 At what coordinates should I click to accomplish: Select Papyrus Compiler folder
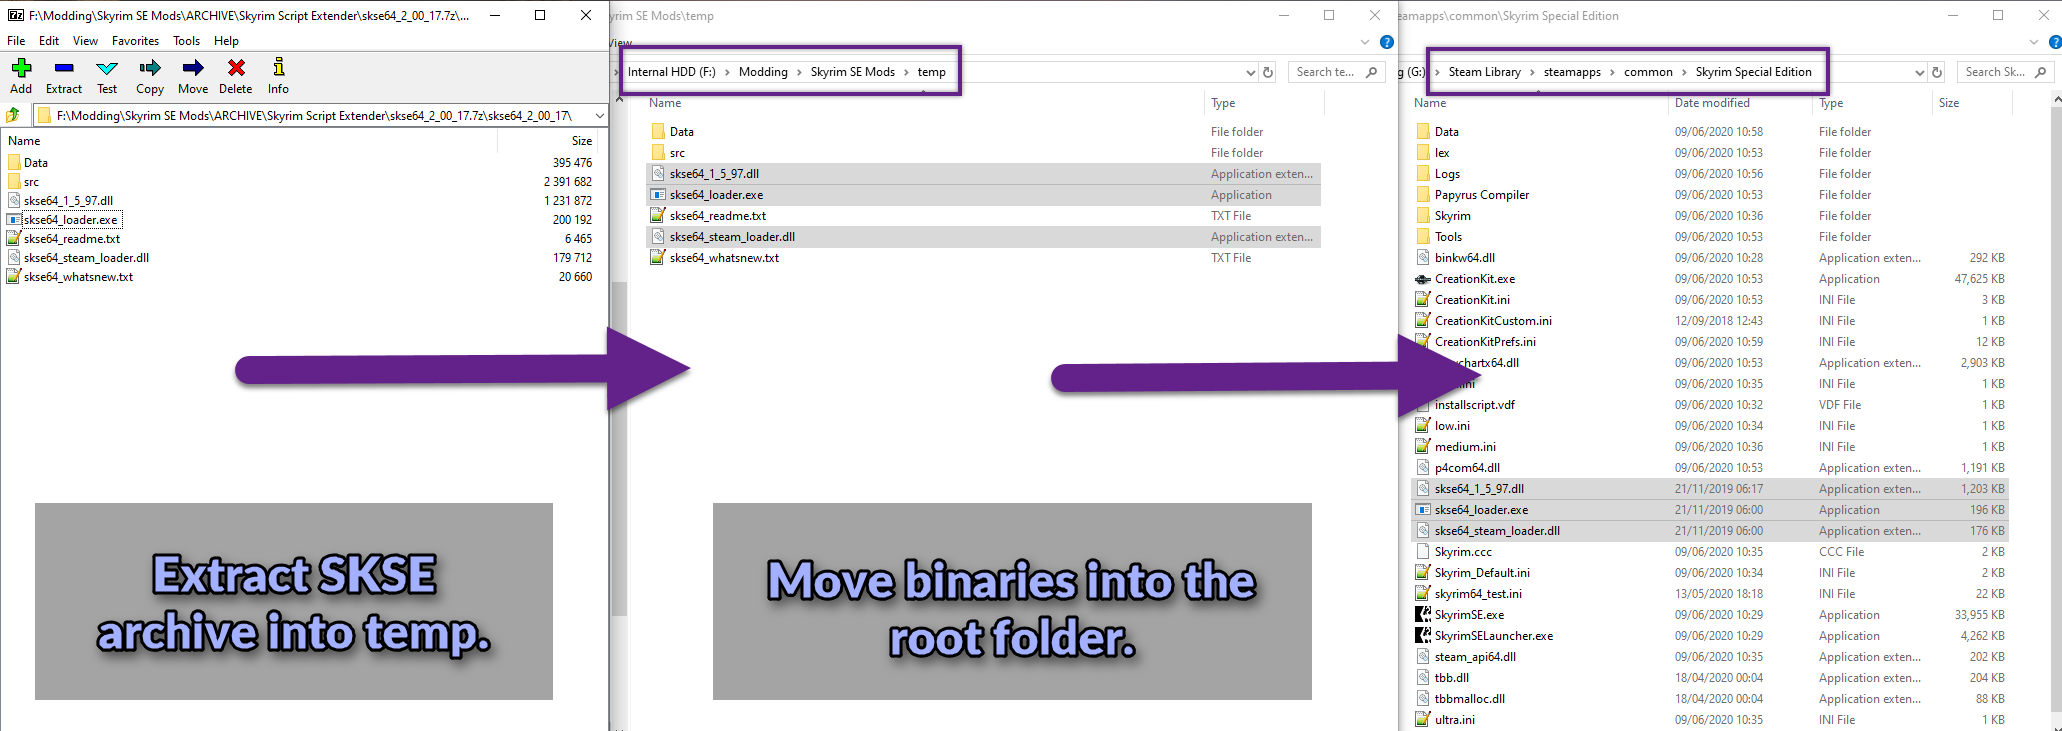pyautogui.click(x=1482, y=195)
